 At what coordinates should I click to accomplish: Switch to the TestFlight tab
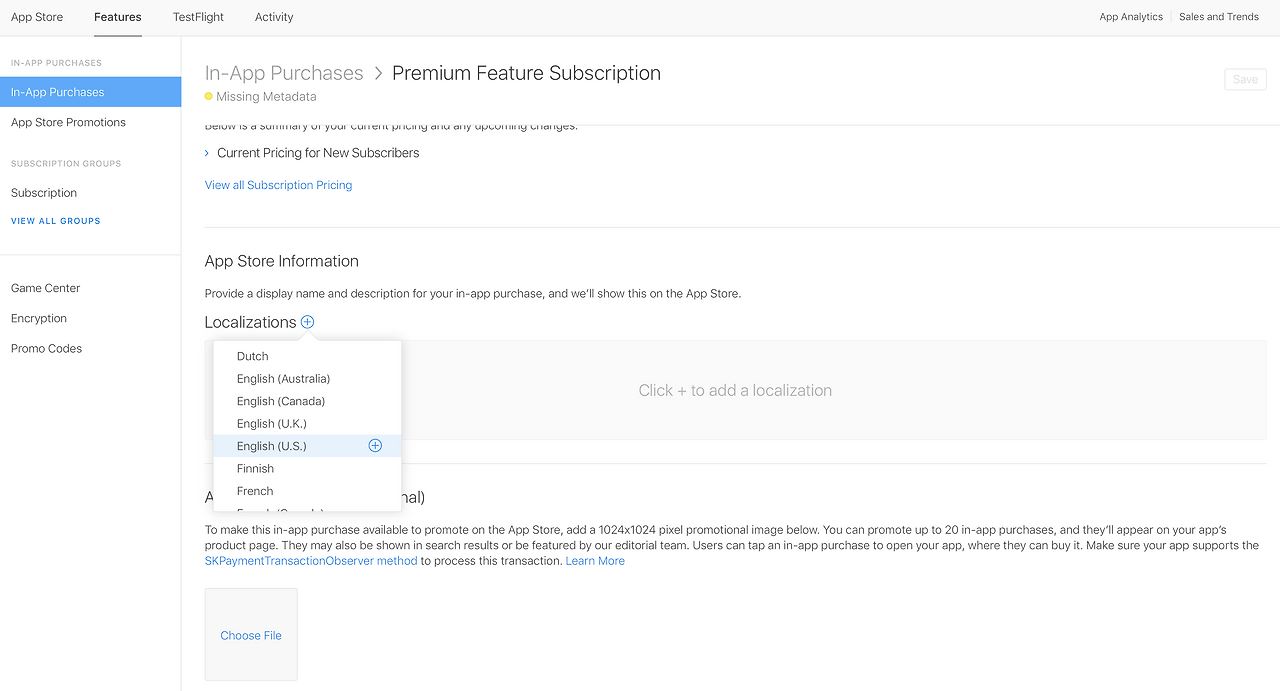pyautogui.click(x=198, y=17)
